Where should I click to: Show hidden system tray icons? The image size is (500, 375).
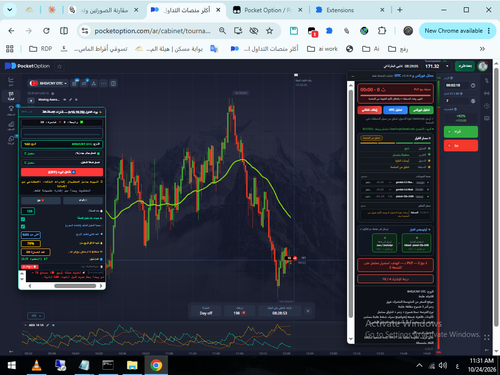419,365
